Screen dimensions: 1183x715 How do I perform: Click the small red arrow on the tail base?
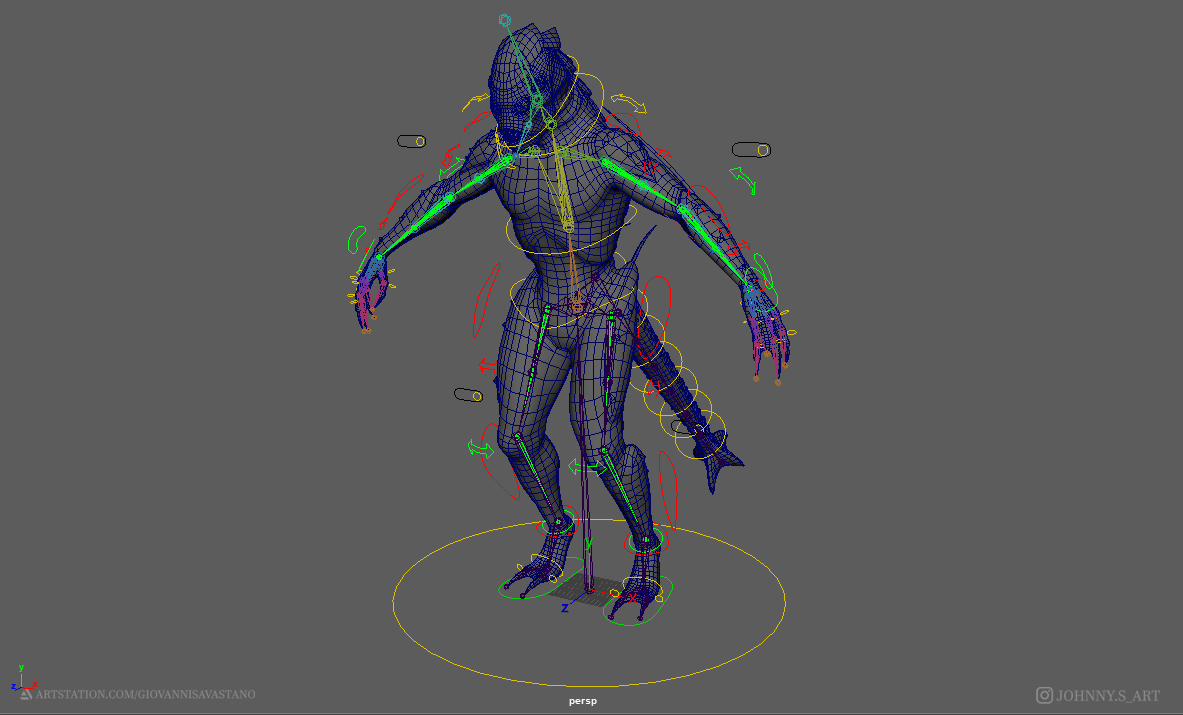(653, 387)
